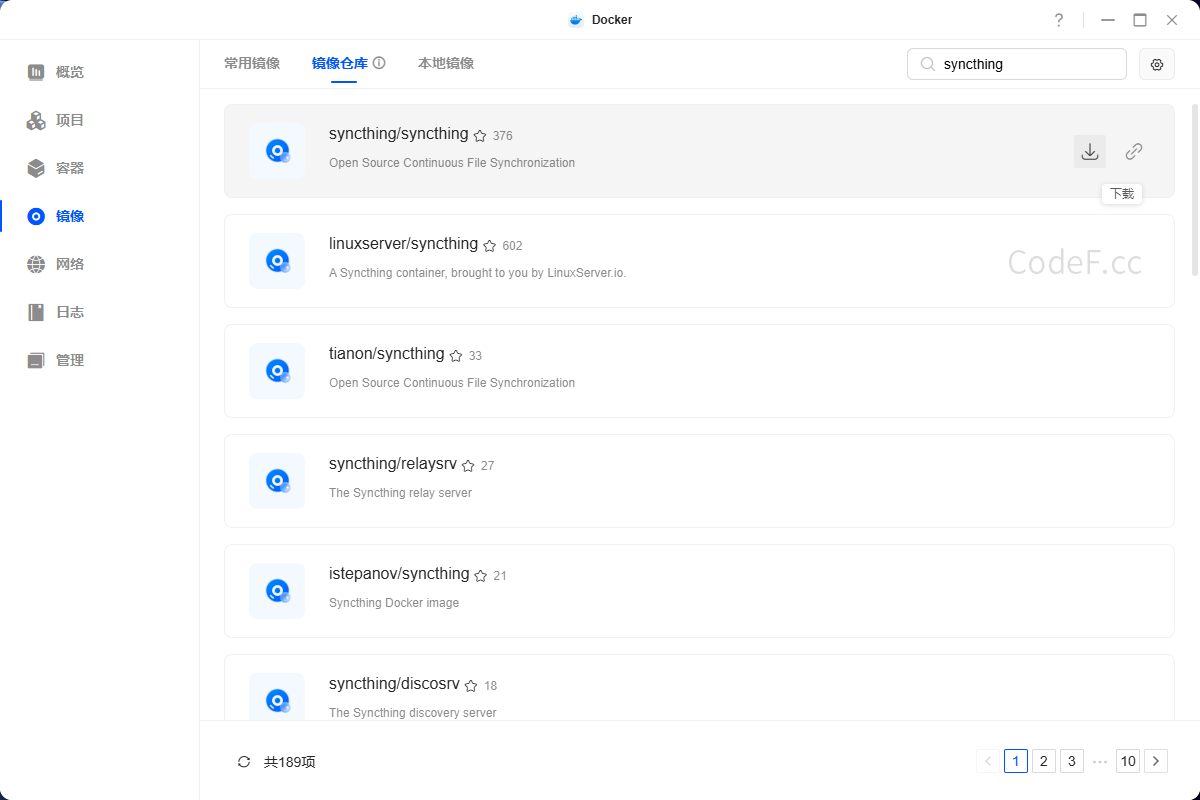1200x800 pixels.
Task: Click the 容器 sidebar icon
Action: coord(36,168)
